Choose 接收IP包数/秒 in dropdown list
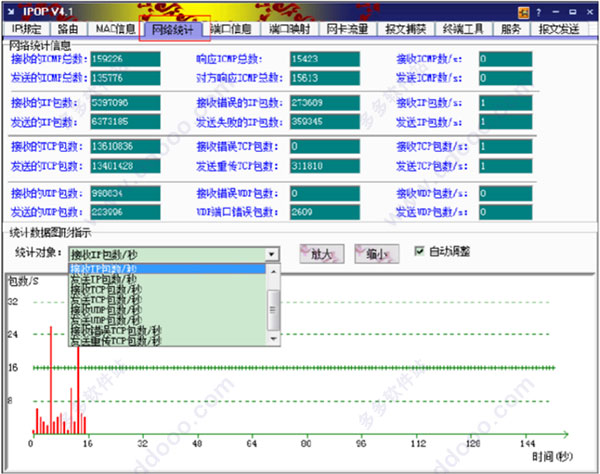 [x=167, y=269]
